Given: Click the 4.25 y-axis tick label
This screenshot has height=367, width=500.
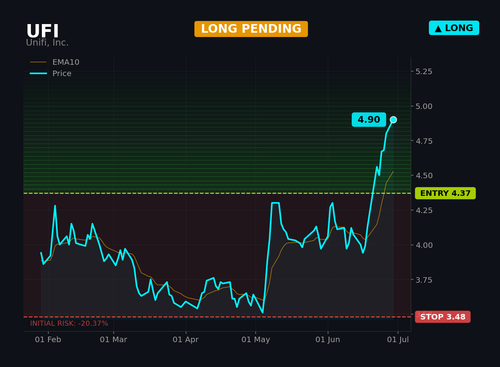Looking at the screenshot, I should point(424,210).
